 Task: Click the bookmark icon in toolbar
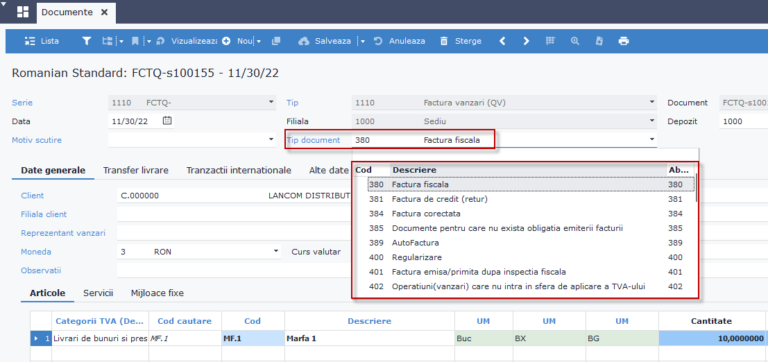[x=135, y=41]
